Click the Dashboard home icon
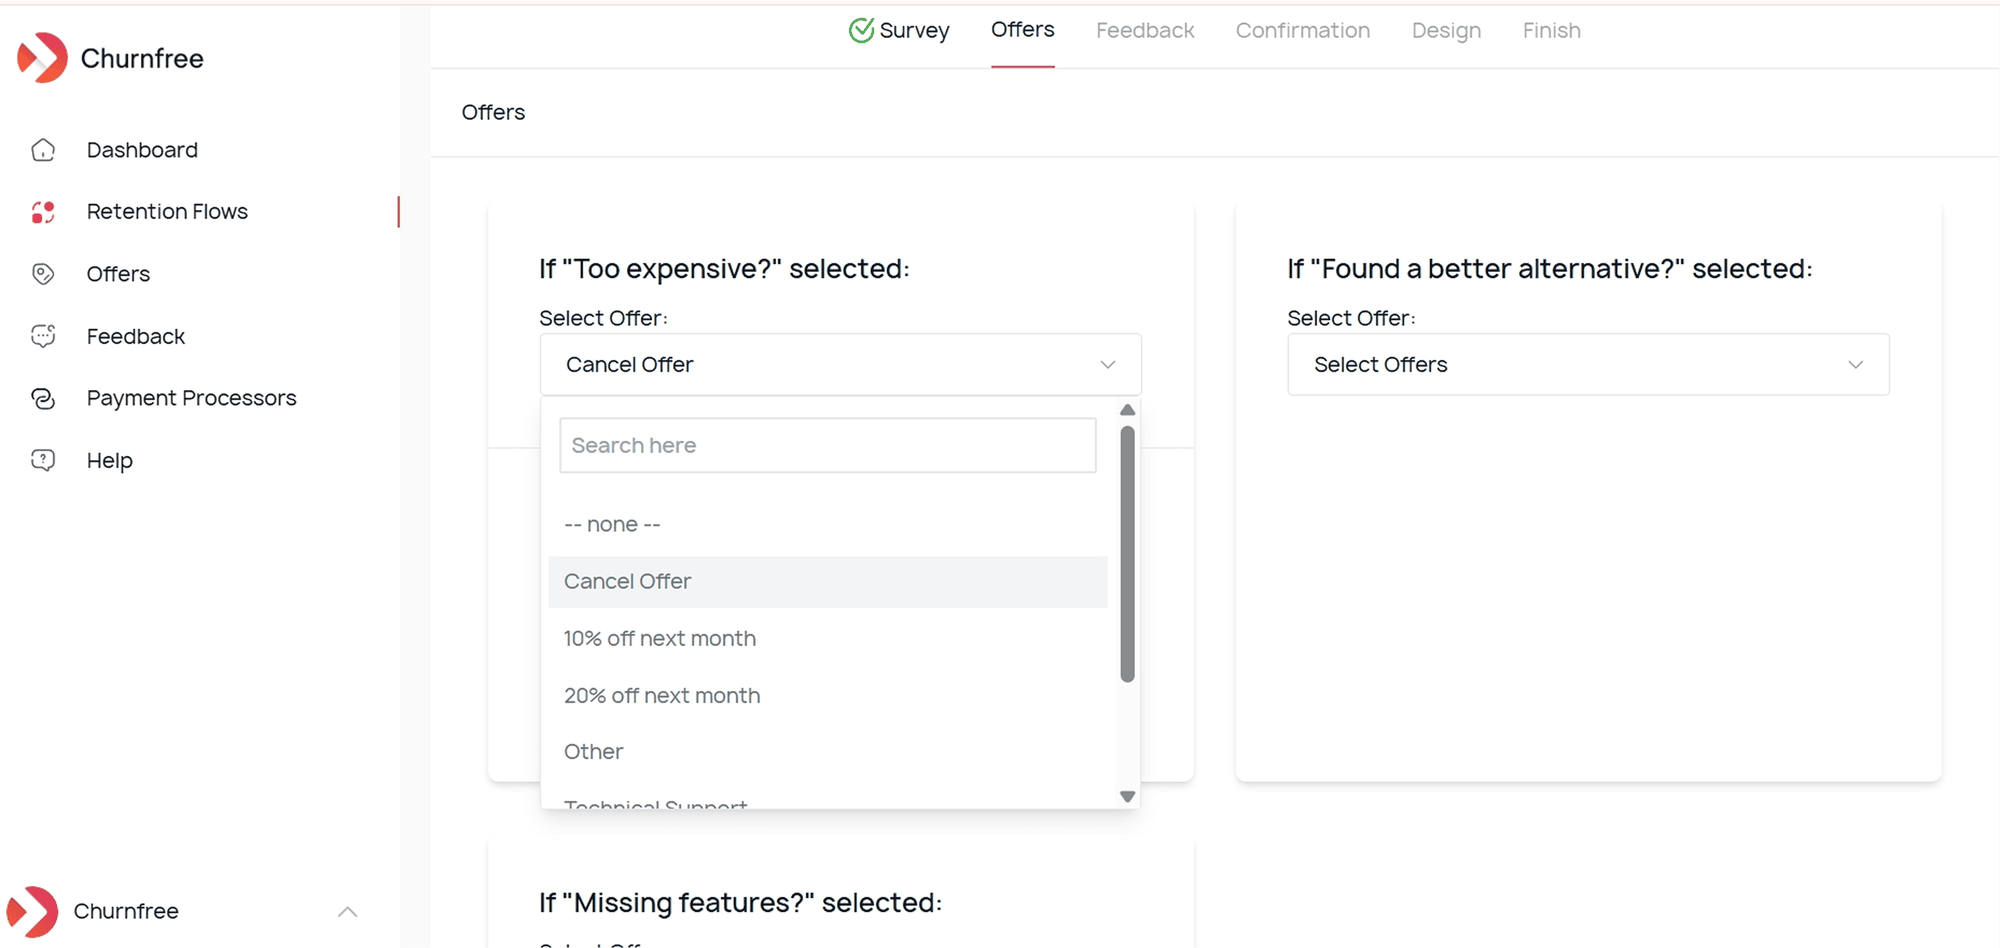This screenshot has width=2000, height=948. (43, 150)
